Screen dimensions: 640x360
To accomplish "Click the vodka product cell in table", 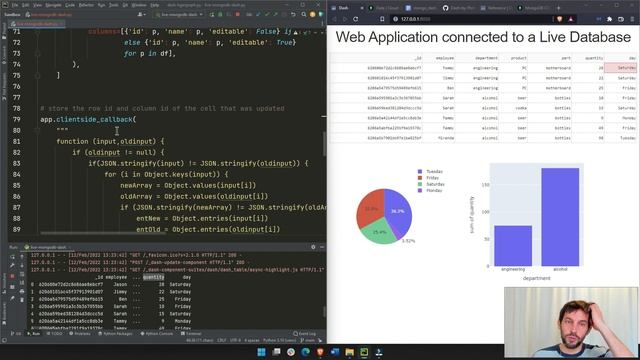I will (x=513, y=108).
